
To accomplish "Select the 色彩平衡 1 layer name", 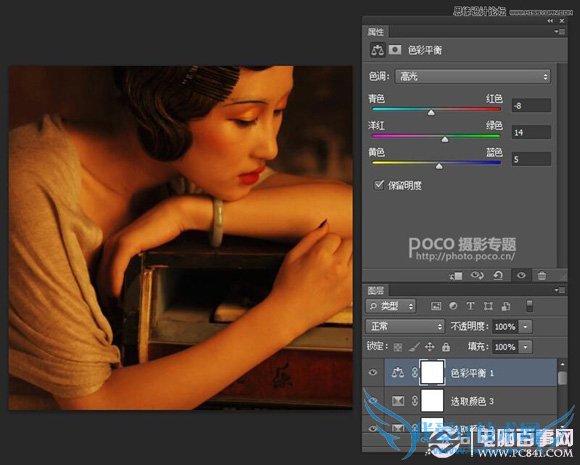I will coord(472,373).
